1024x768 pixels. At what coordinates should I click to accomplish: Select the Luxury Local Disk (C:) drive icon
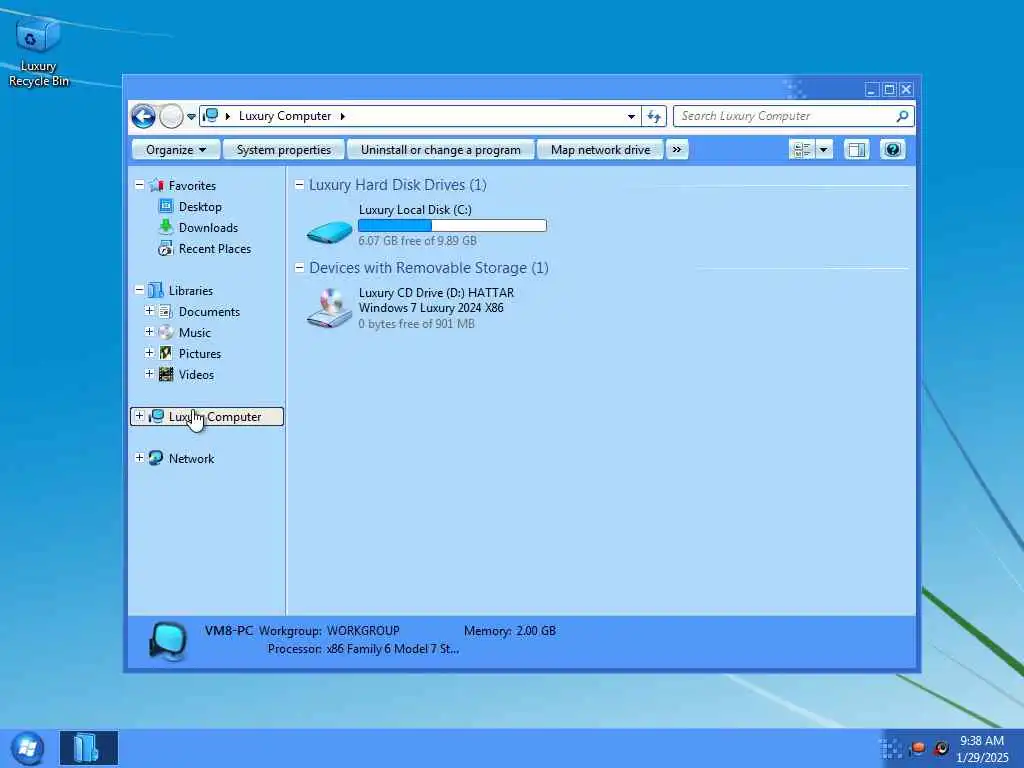[x=330, y=231]
